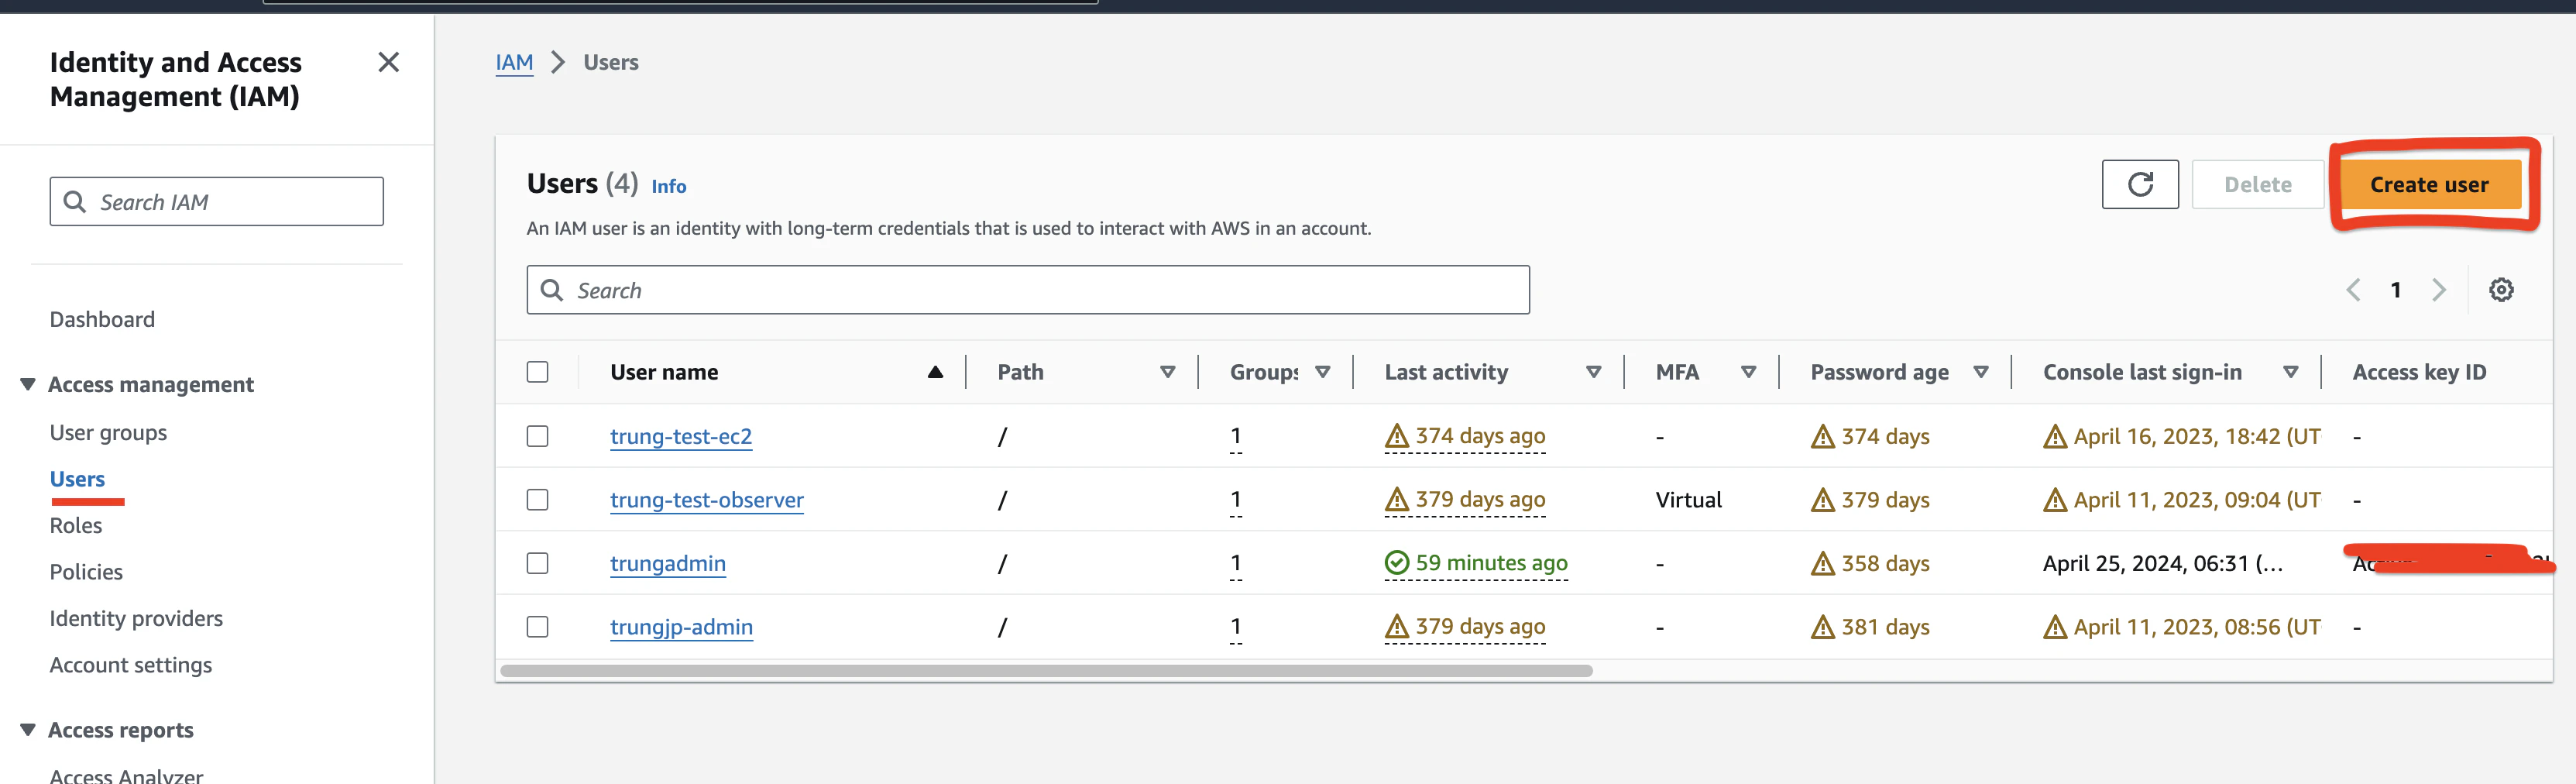Click the 'Virtual' MFA value

[x=1688, y=500]
